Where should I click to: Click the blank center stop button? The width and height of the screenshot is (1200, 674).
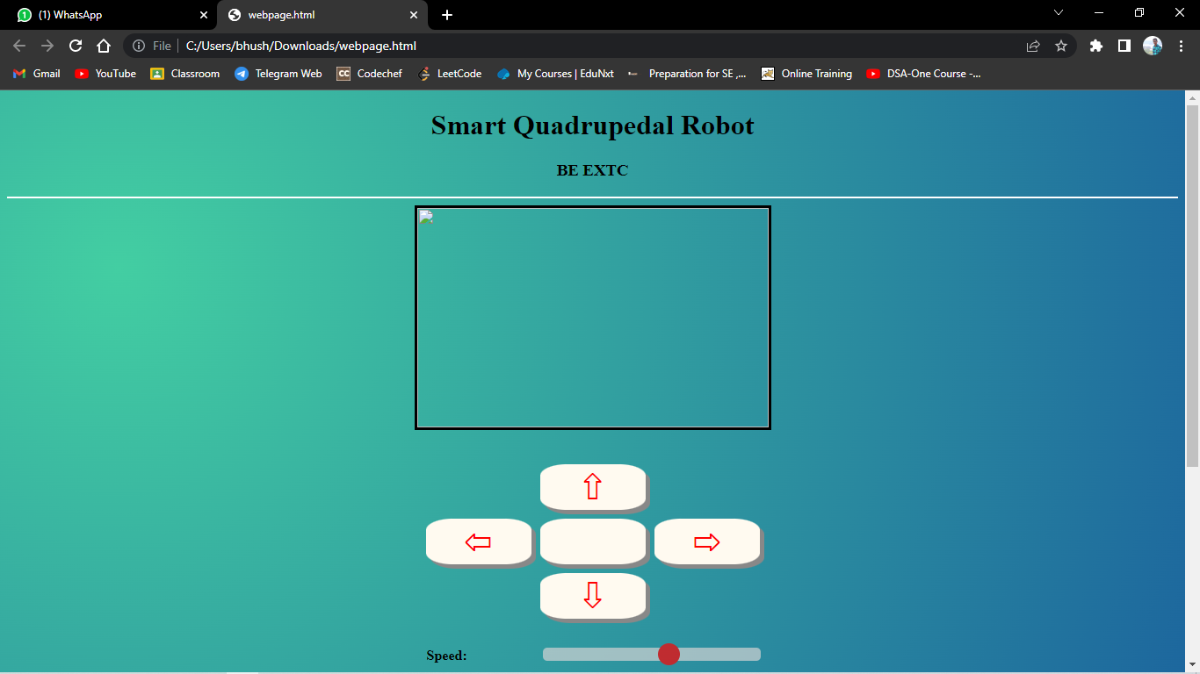[592, 542]
